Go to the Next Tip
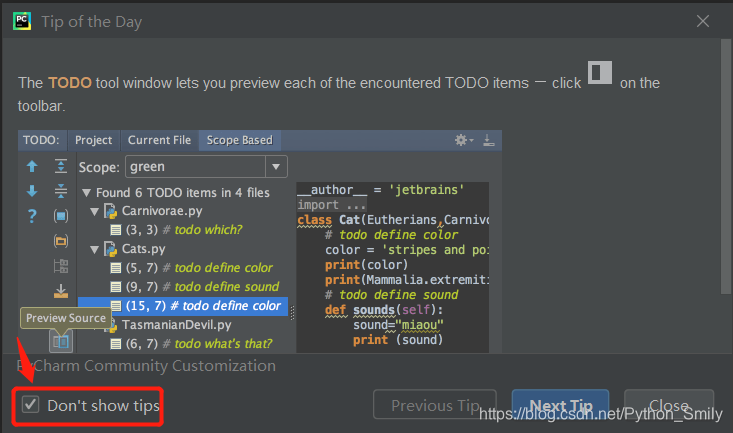 click(560, 404)
